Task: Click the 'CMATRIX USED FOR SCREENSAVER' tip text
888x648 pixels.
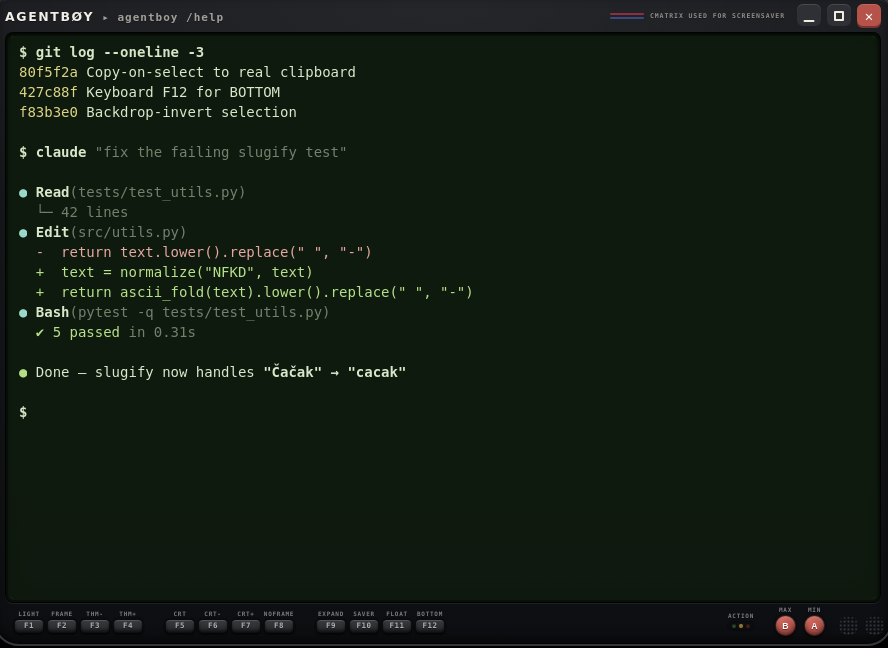Action: (x=717, y=16)
